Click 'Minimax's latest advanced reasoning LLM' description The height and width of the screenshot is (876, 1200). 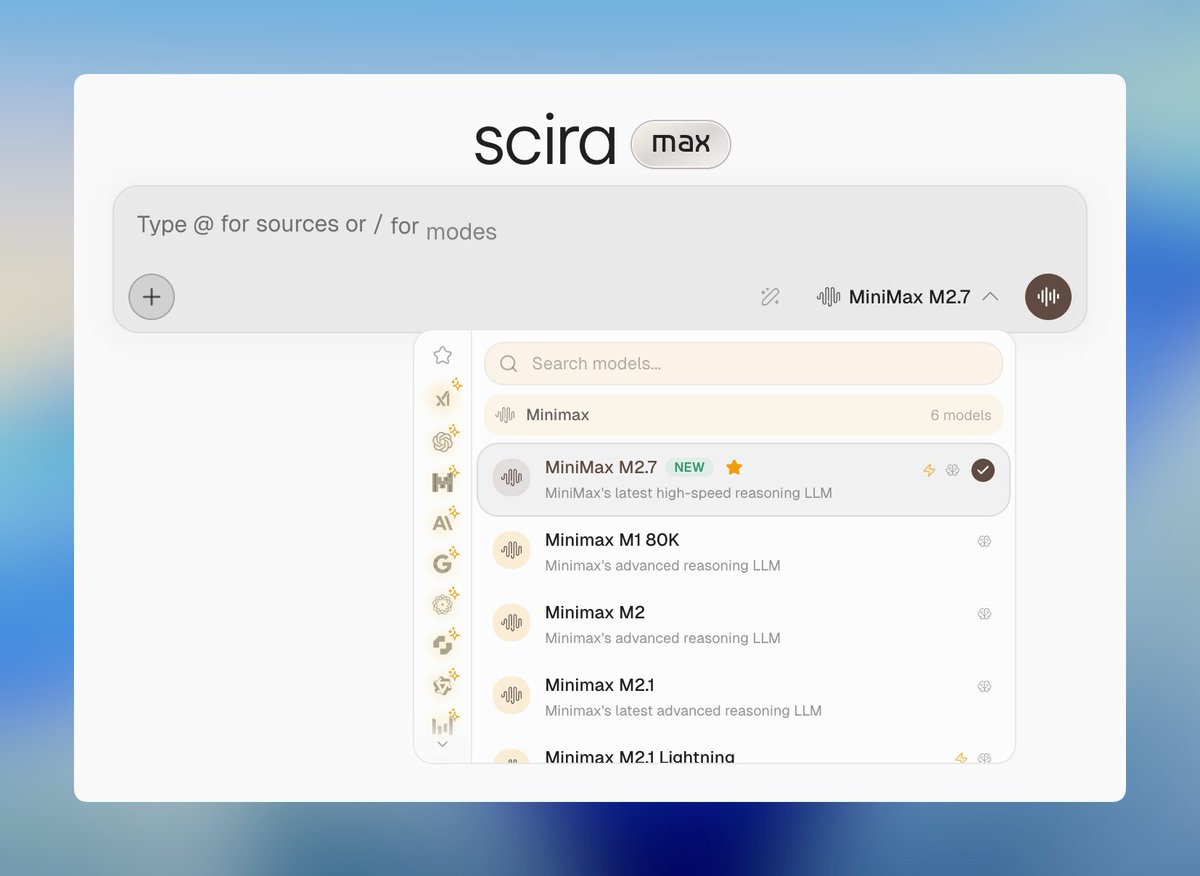pyautogui.click(x=683, y=711)
